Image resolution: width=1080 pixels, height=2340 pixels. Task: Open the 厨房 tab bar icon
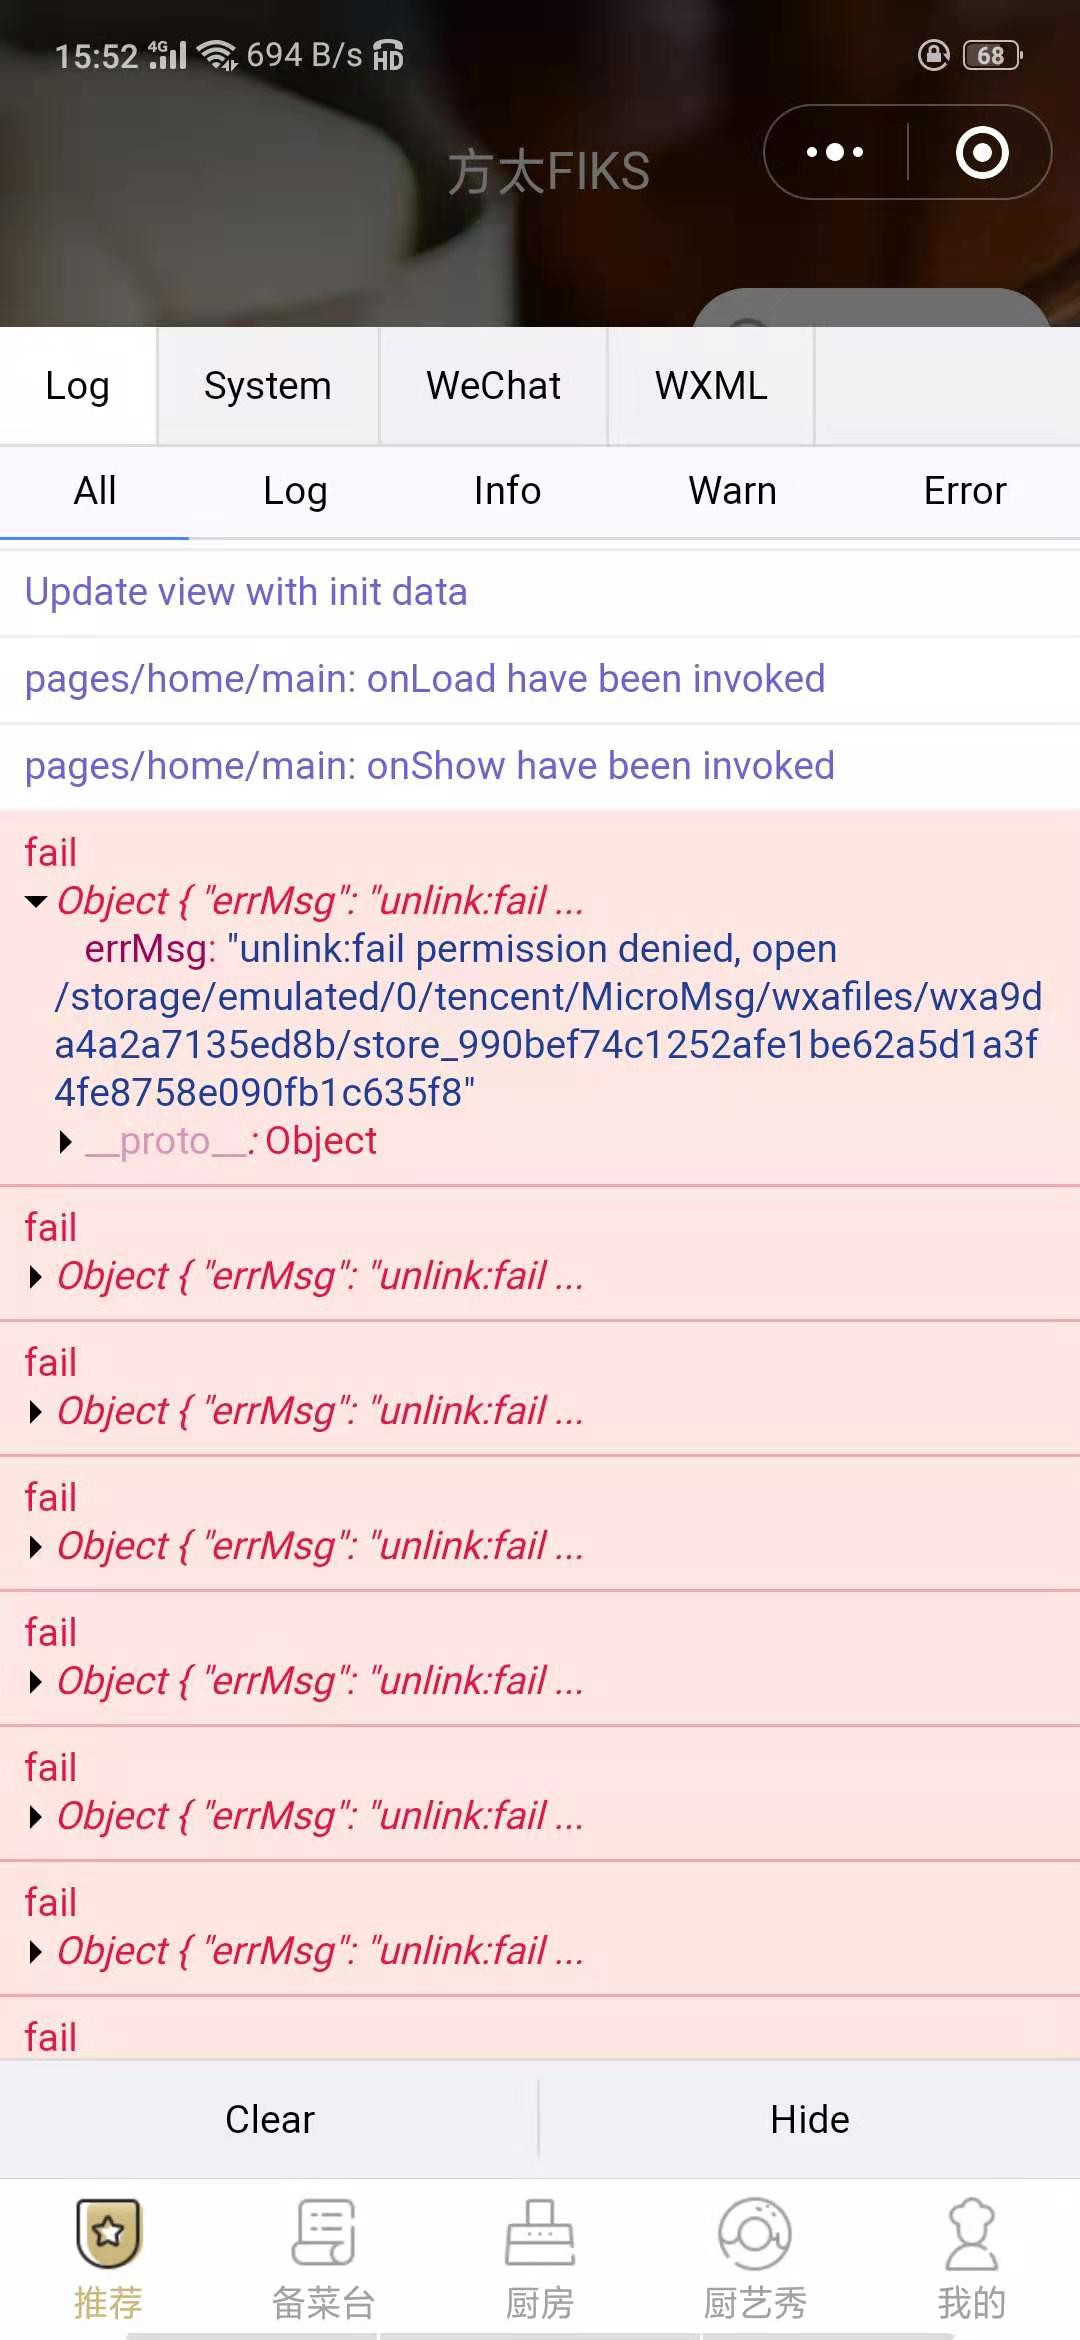click(x=540, y=2232)
